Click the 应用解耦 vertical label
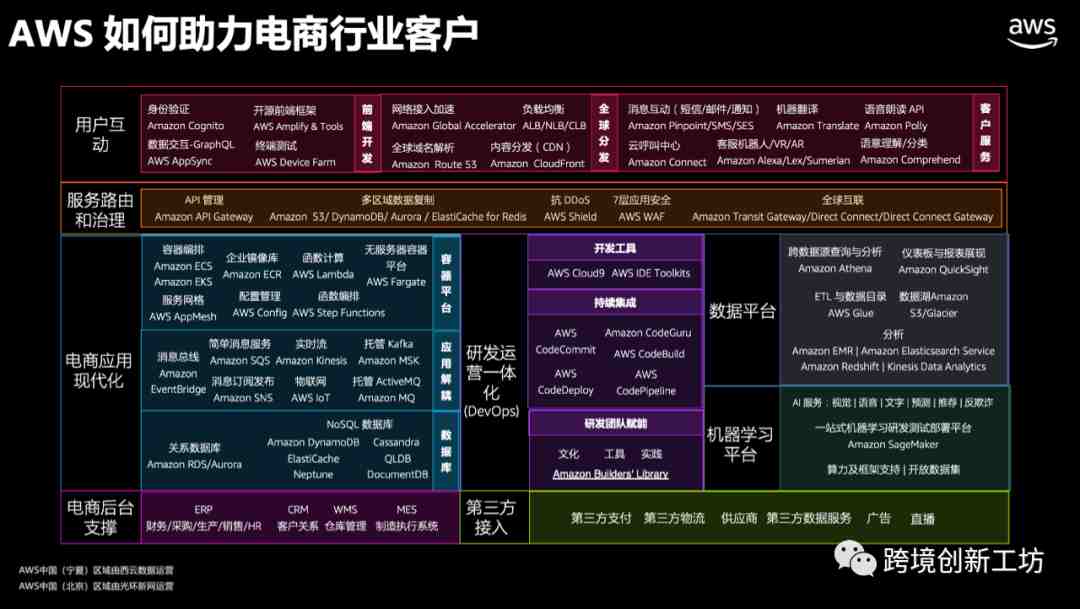The image size is (1080, 609). 446,370
